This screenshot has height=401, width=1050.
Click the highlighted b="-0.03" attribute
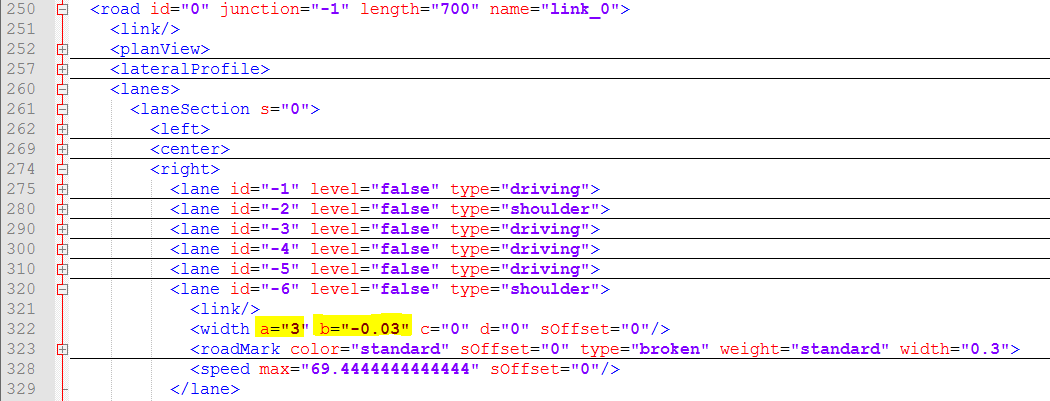pyautogui.click(x=362, y=328)
